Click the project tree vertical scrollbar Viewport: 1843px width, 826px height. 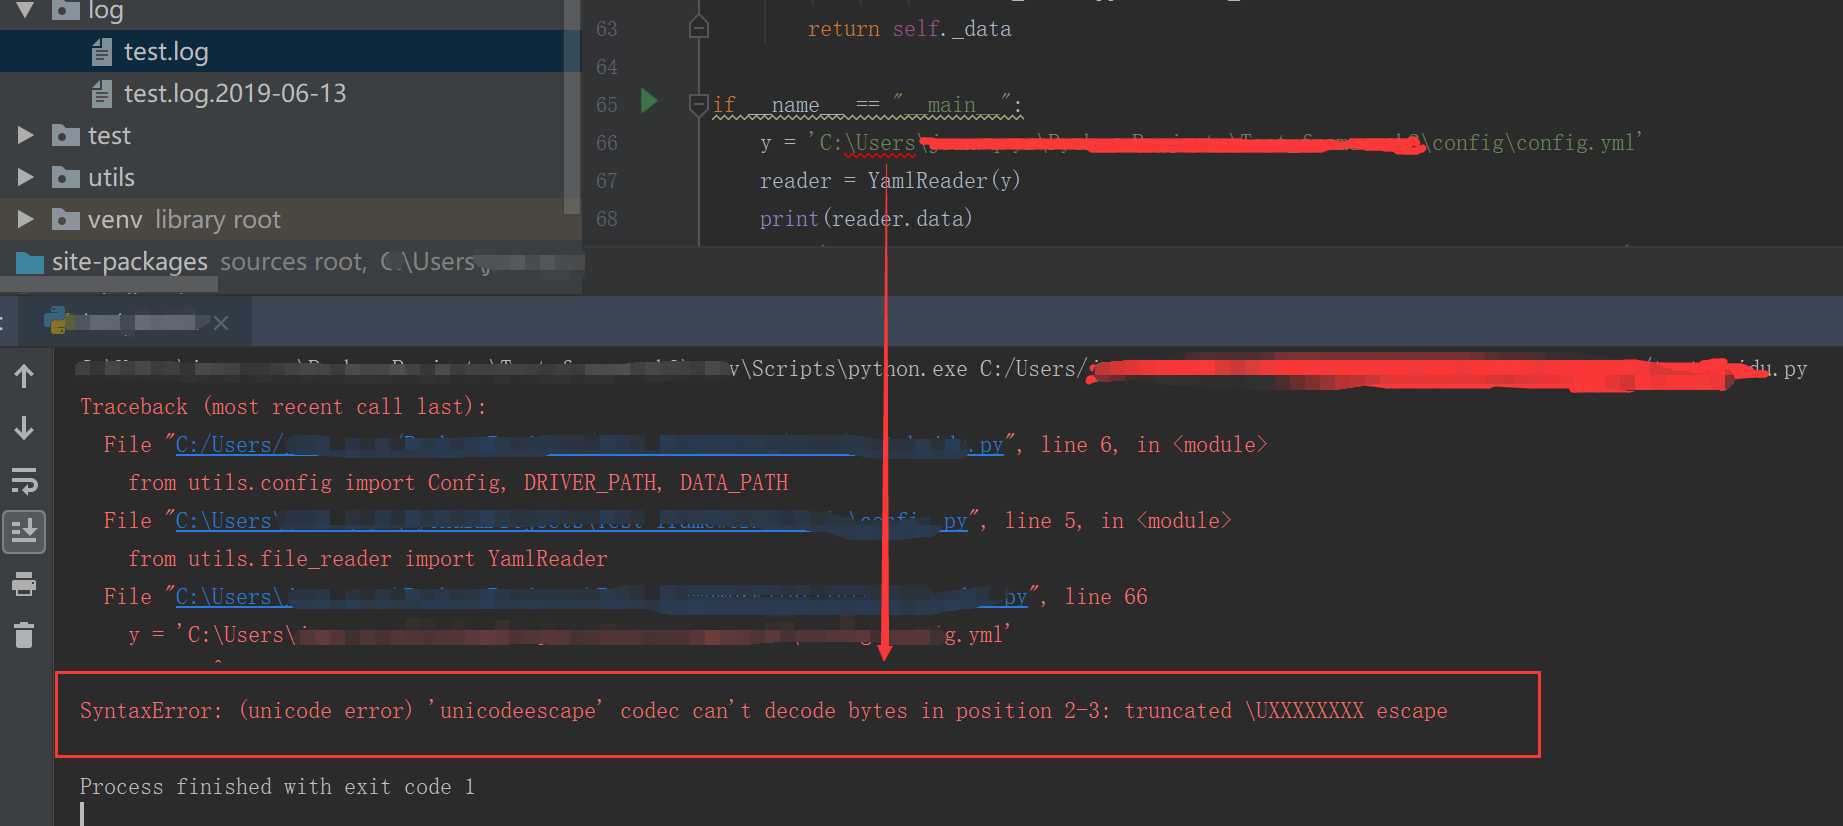tap(572, 107)
